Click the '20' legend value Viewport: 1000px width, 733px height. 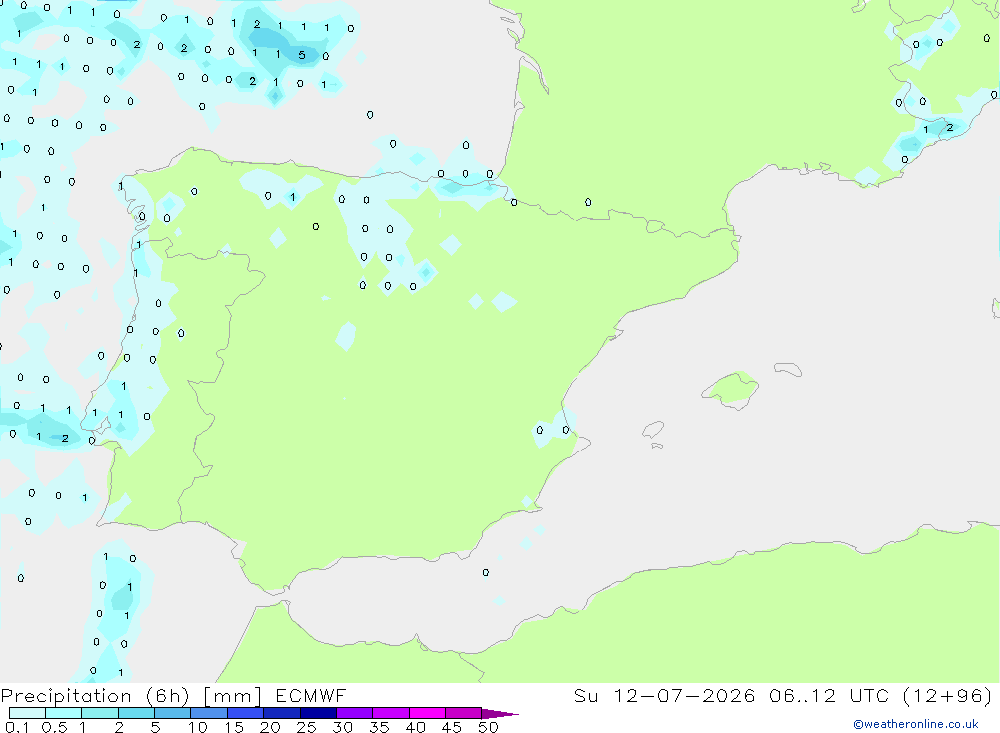click(x=270, y=727)
